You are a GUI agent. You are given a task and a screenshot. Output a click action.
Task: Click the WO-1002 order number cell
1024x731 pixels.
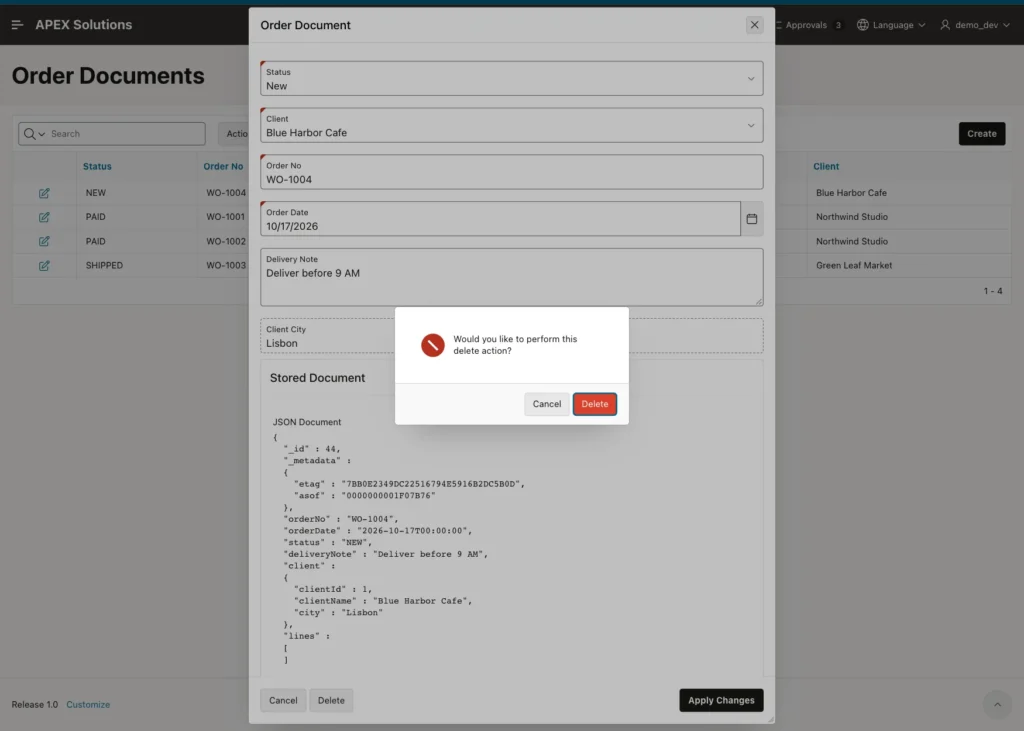[x=226, y=241]
